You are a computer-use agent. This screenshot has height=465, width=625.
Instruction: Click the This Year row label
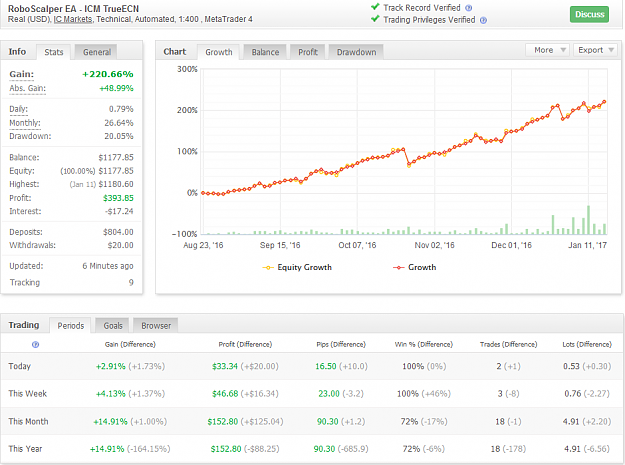(25, 449)
